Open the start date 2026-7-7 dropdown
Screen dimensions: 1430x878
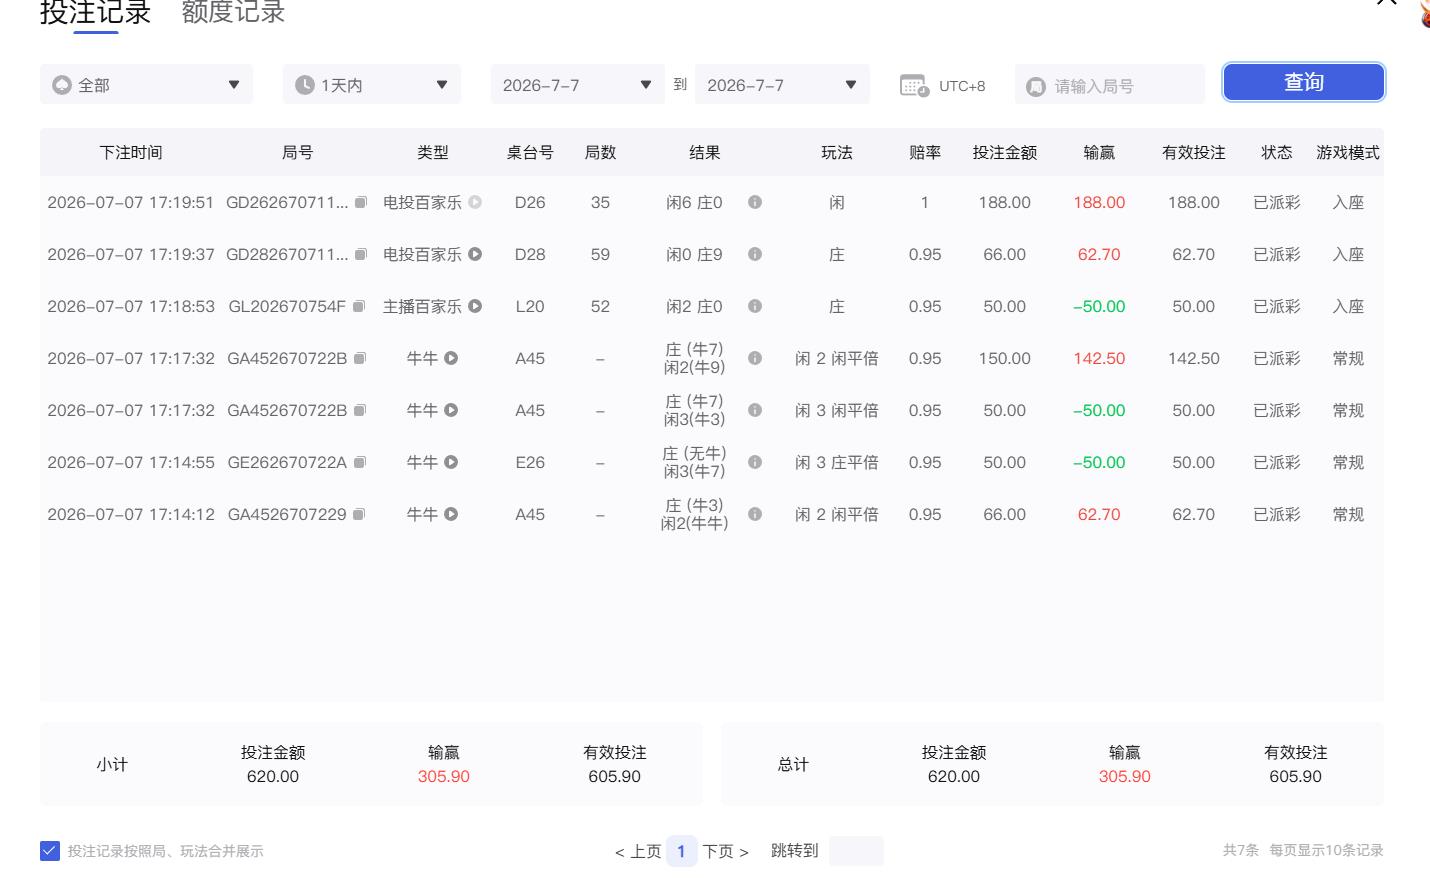pos(578,85)
